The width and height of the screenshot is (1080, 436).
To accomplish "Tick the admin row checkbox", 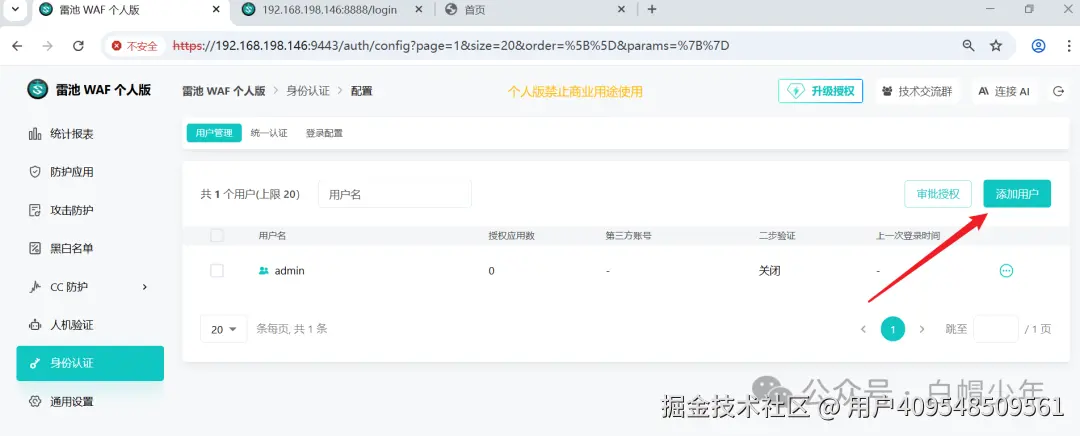I will coord(217,271).
